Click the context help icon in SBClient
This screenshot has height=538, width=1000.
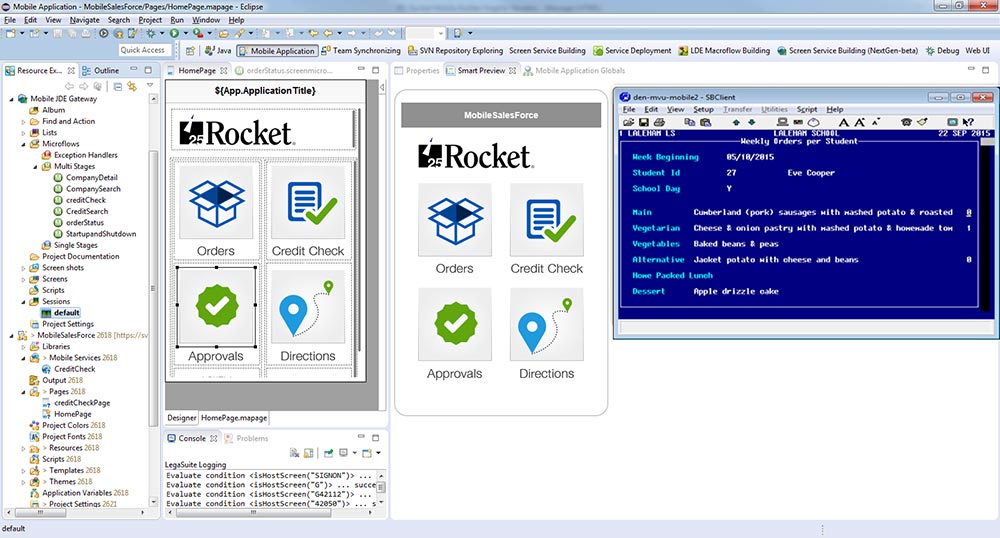pyautogui.click(x=968, y=122)
